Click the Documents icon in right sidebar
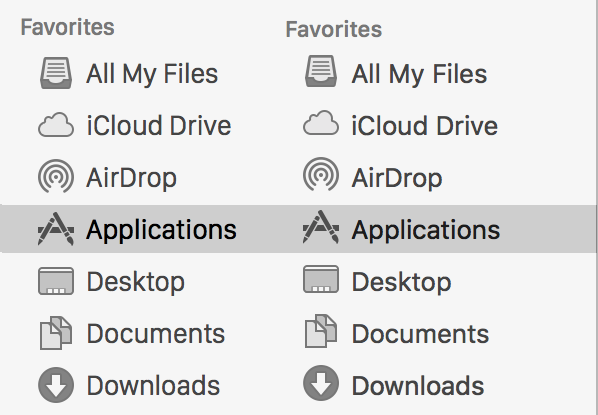 [321, 331]
